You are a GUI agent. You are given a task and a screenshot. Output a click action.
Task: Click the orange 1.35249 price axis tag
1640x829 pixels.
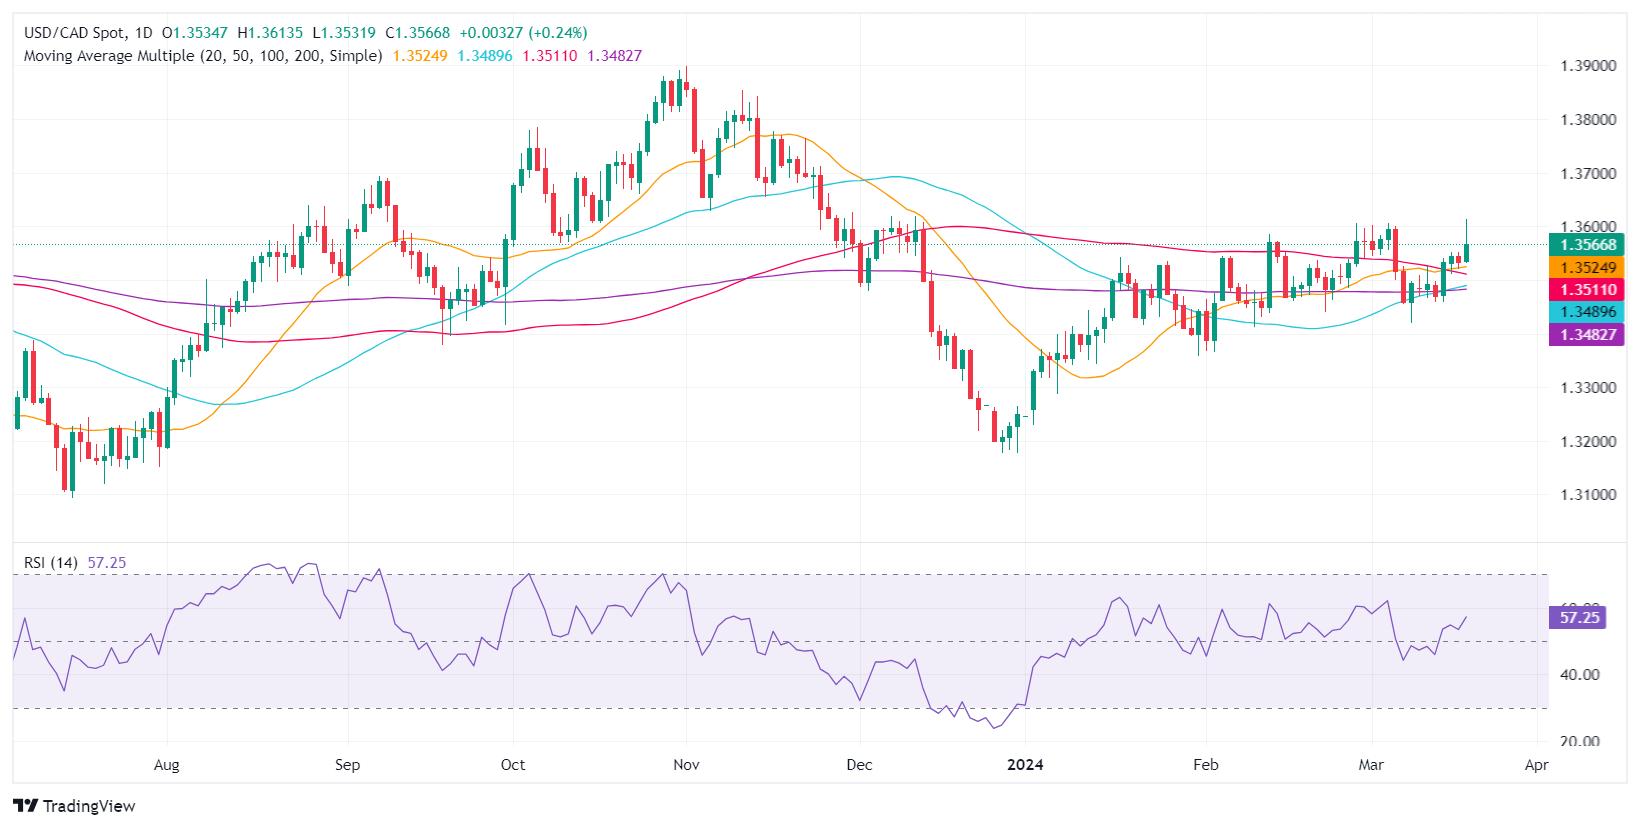coord(1586,268)
